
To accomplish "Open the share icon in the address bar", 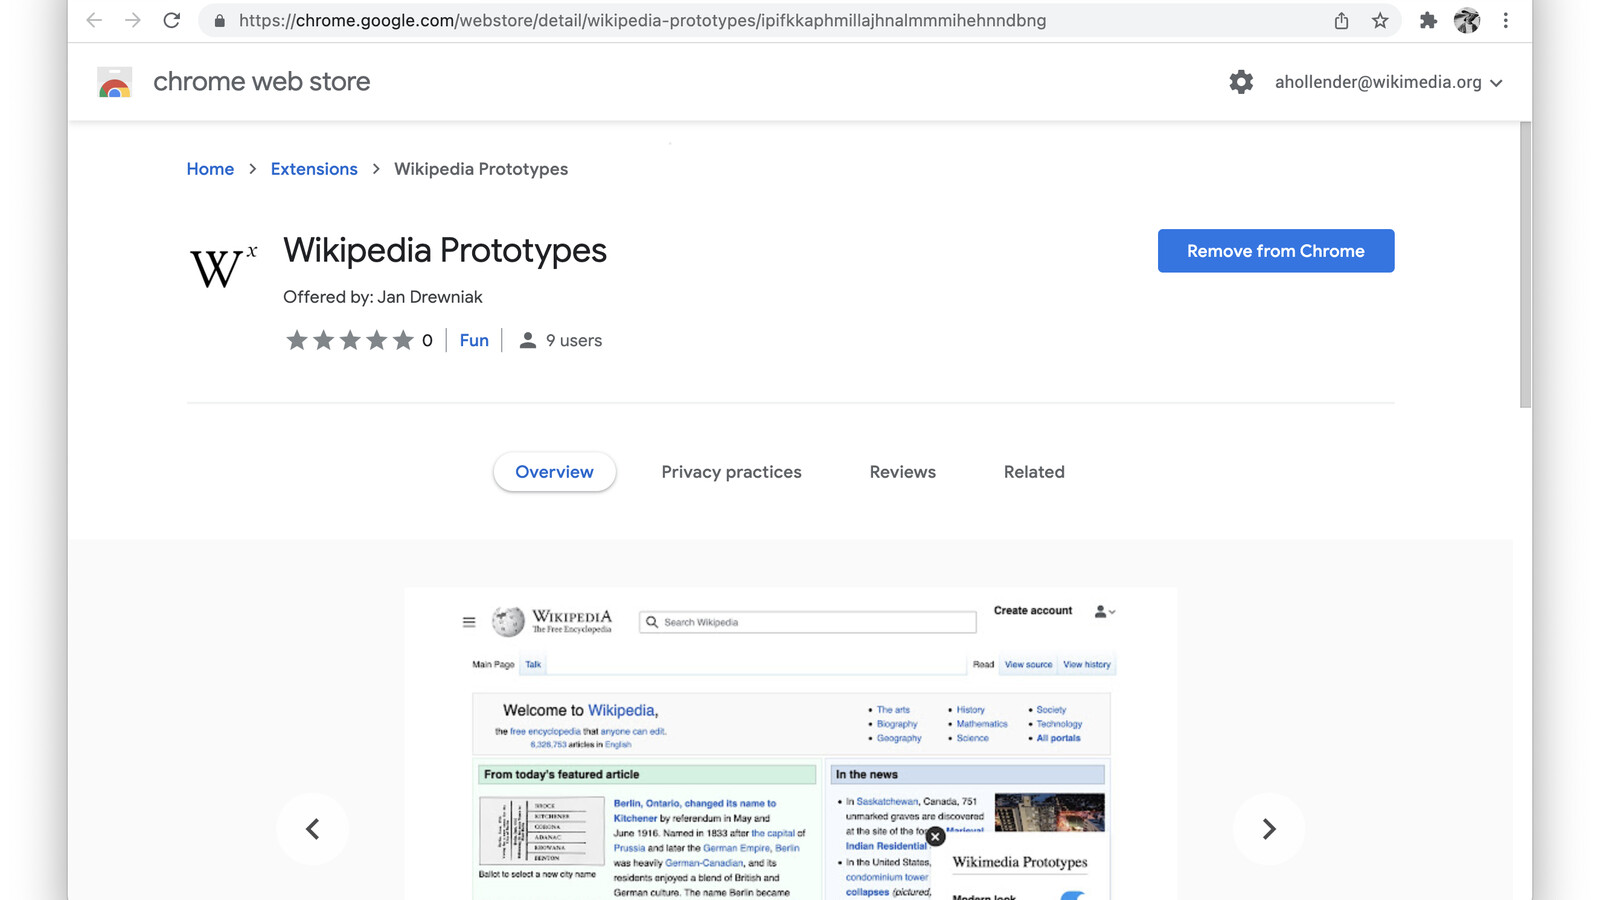I will (1341, 20).
